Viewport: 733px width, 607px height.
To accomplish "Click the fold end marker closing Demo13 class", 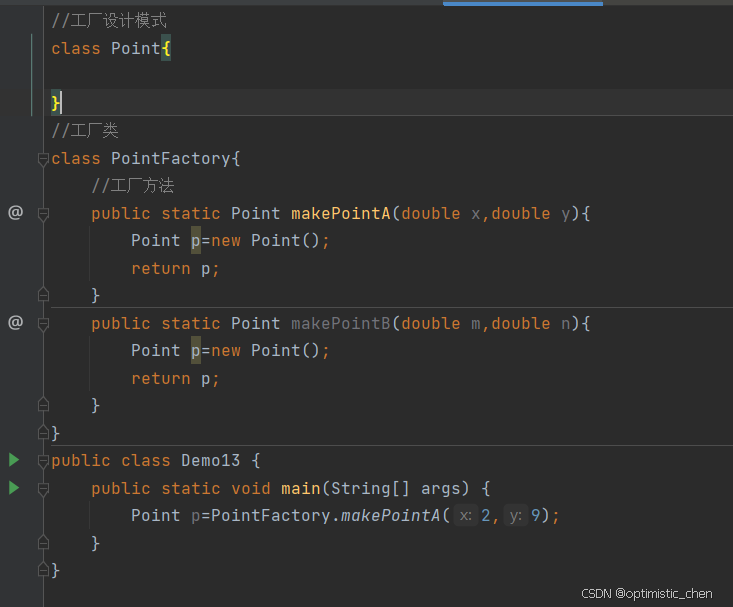I will pyautogui.click(x=43, y=570).
